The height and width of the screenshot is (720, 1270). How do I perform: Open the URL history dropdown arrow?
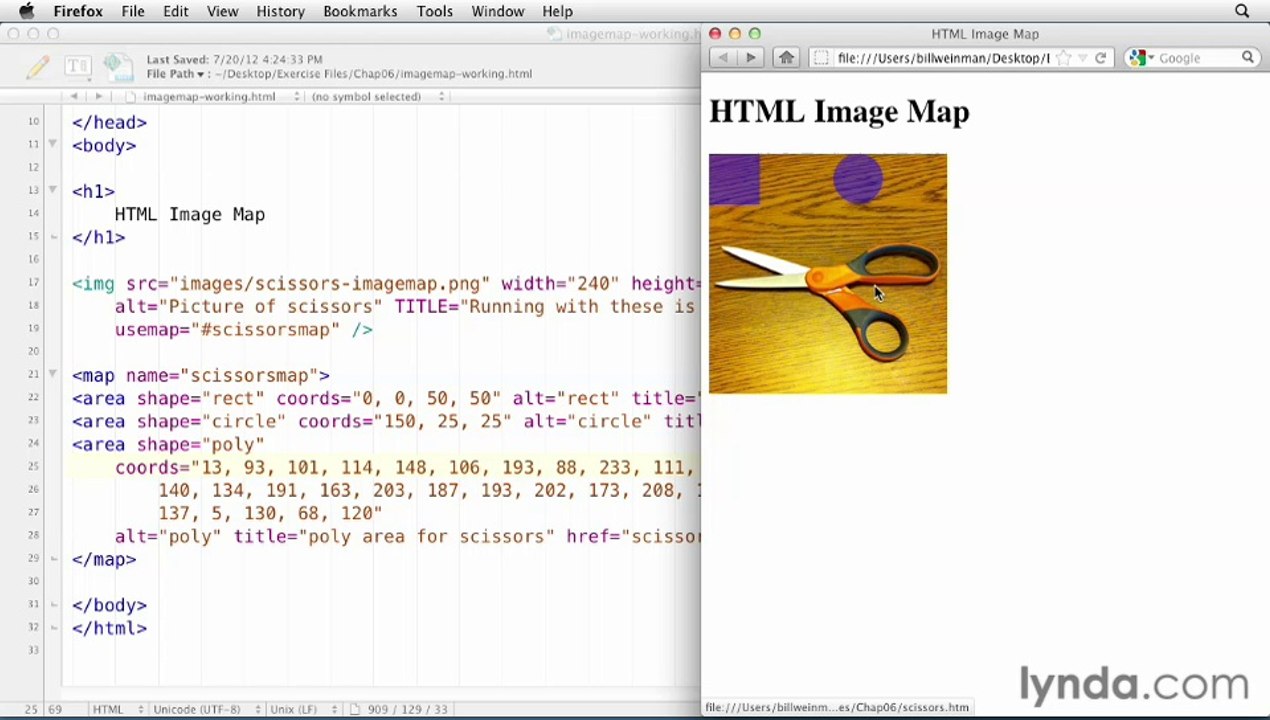pos(1082,58)
